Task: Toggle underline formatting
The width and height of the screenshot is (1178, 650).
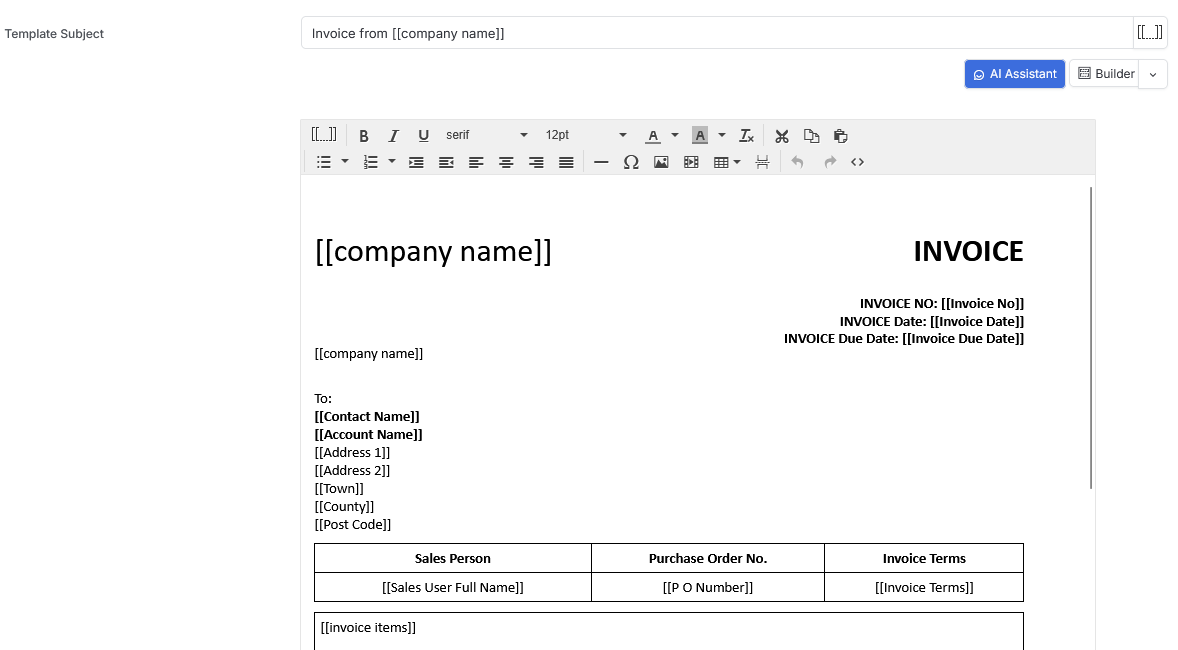Action: [x=423, y=136]
